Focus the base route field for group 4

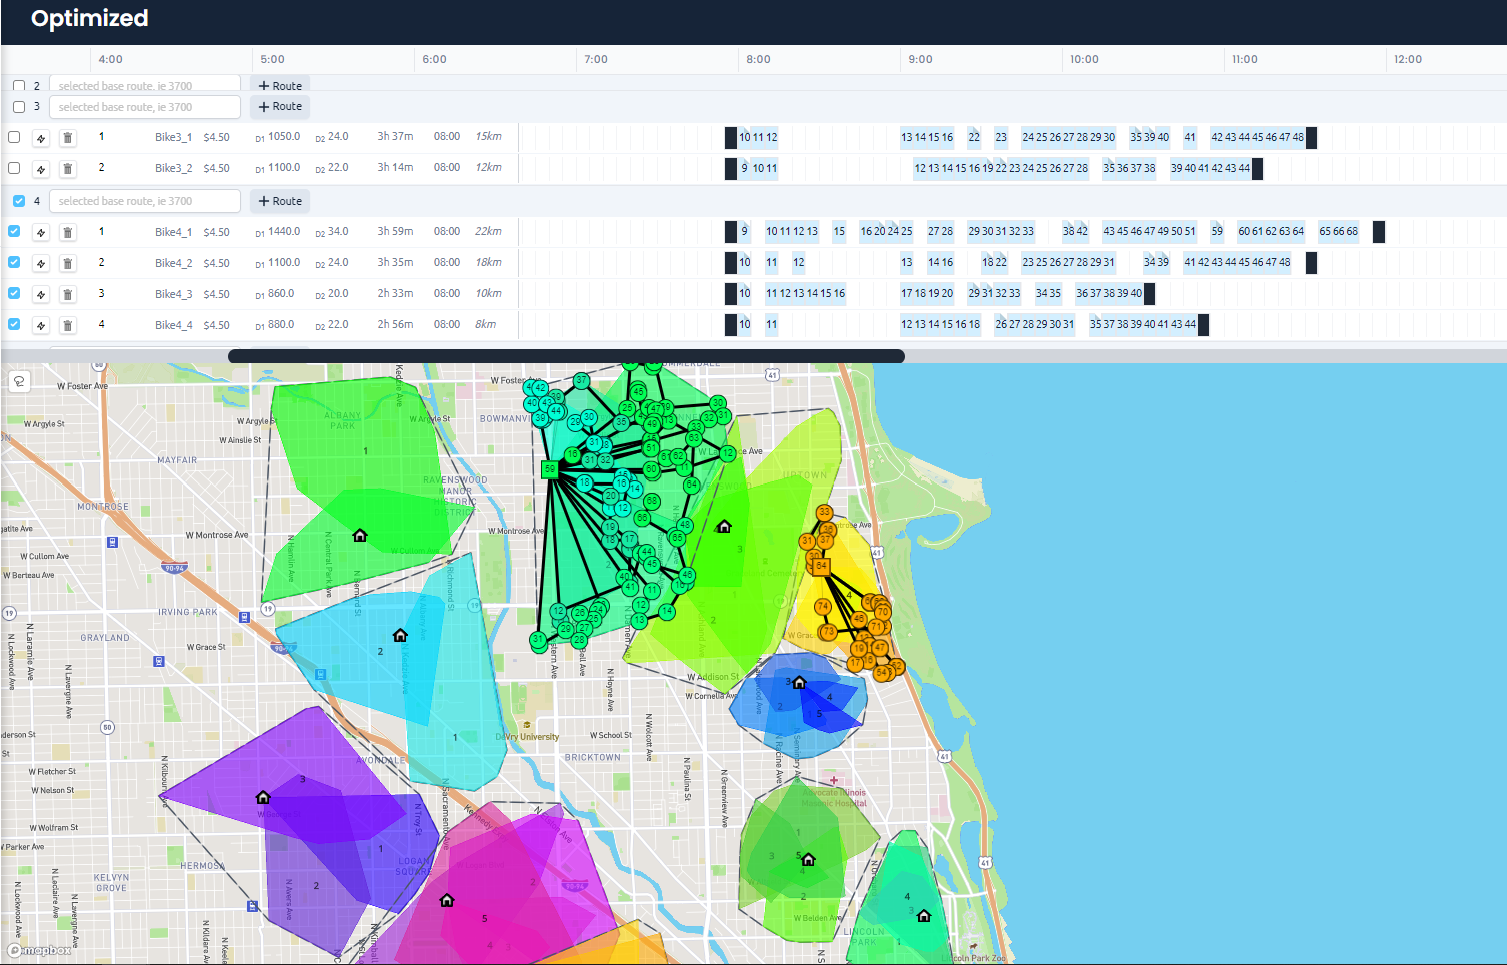145,201
